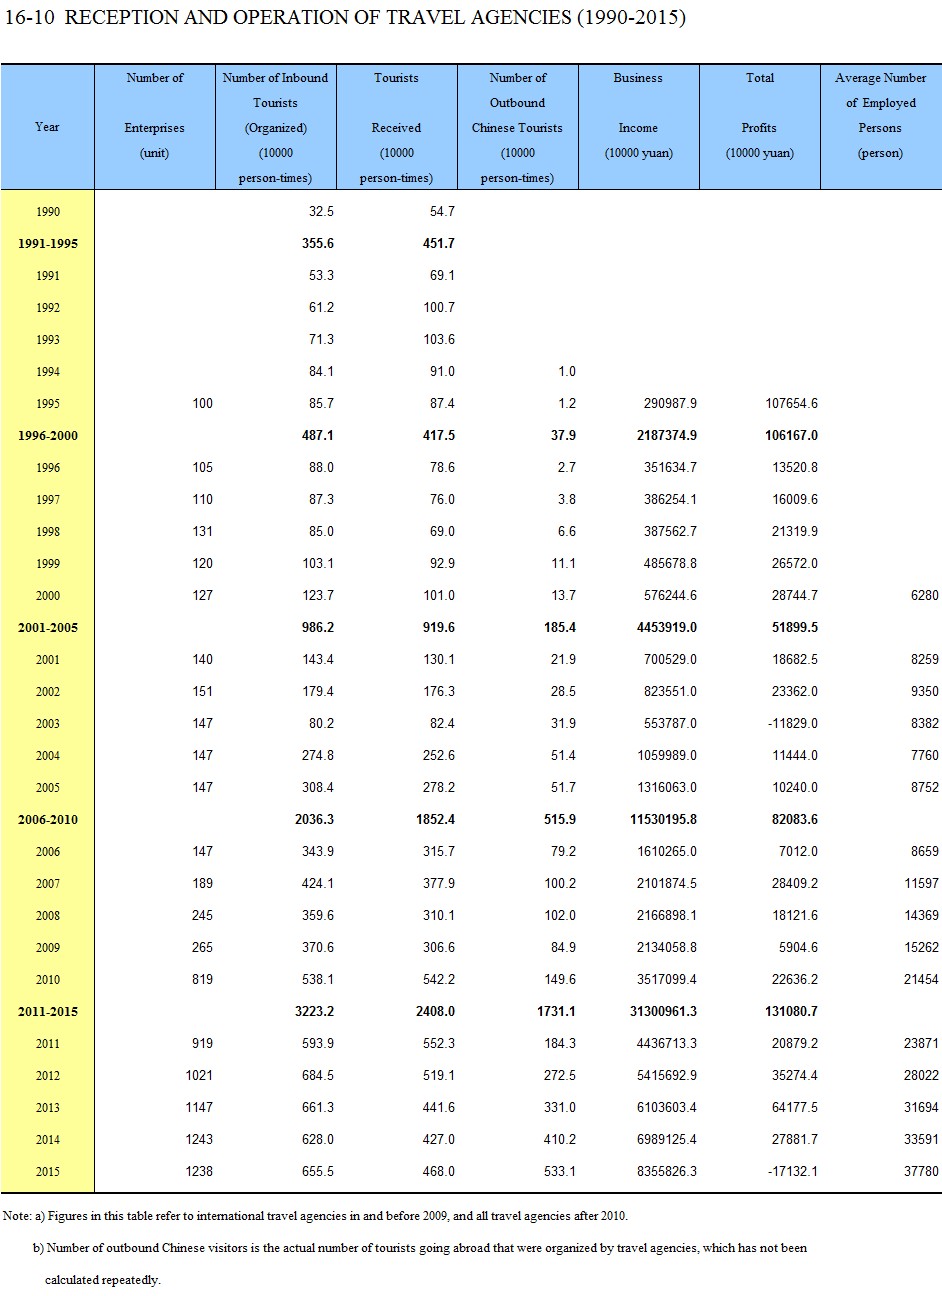The width and height of the screenshot is (942, 1296).
Task: Select tourists received value '54.7'
Action: tap(442, 212)
